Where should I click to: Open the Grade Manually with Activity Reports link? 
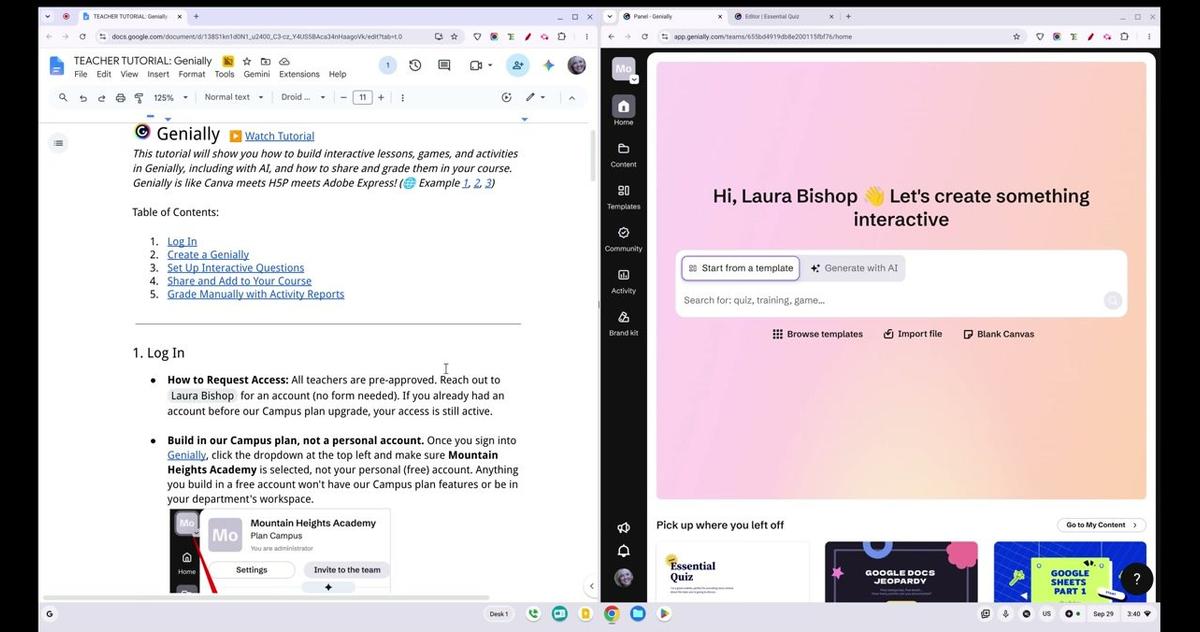255,294
